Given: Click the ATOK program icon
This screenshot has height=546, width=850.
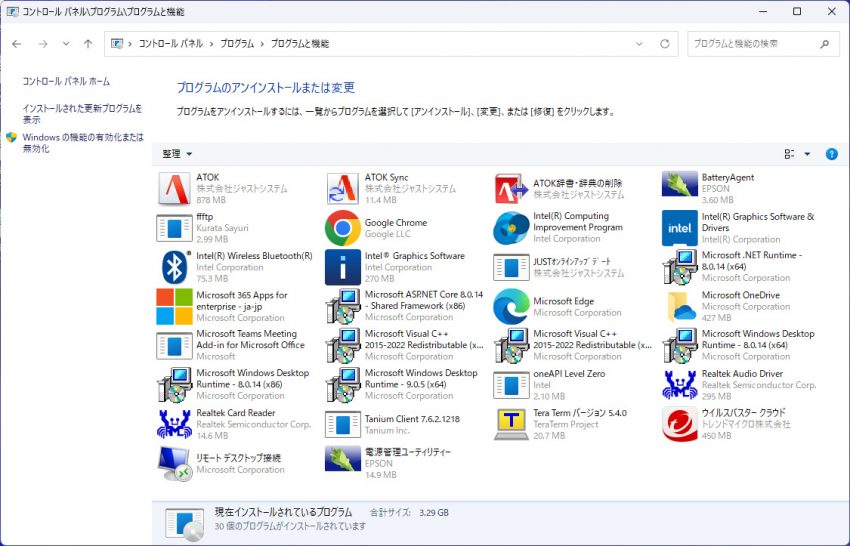Looking at the screenshot, I should 174,188.
